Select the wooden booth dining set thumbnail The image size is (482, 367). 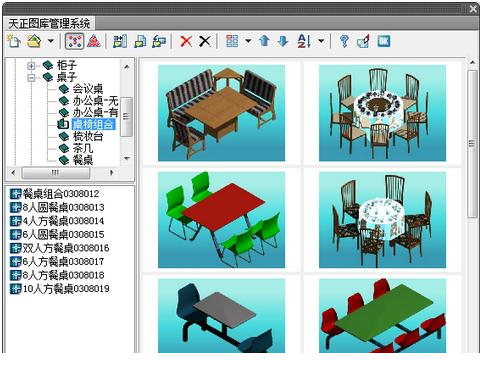tap(221, 113)
